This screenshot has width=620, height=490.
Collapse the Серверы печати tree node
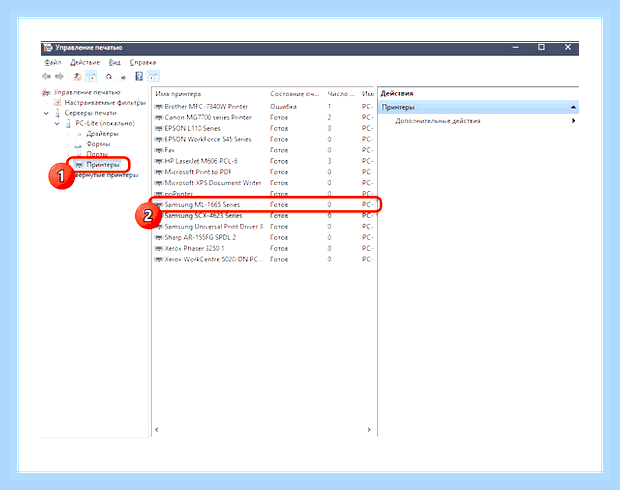click(46, 114)
